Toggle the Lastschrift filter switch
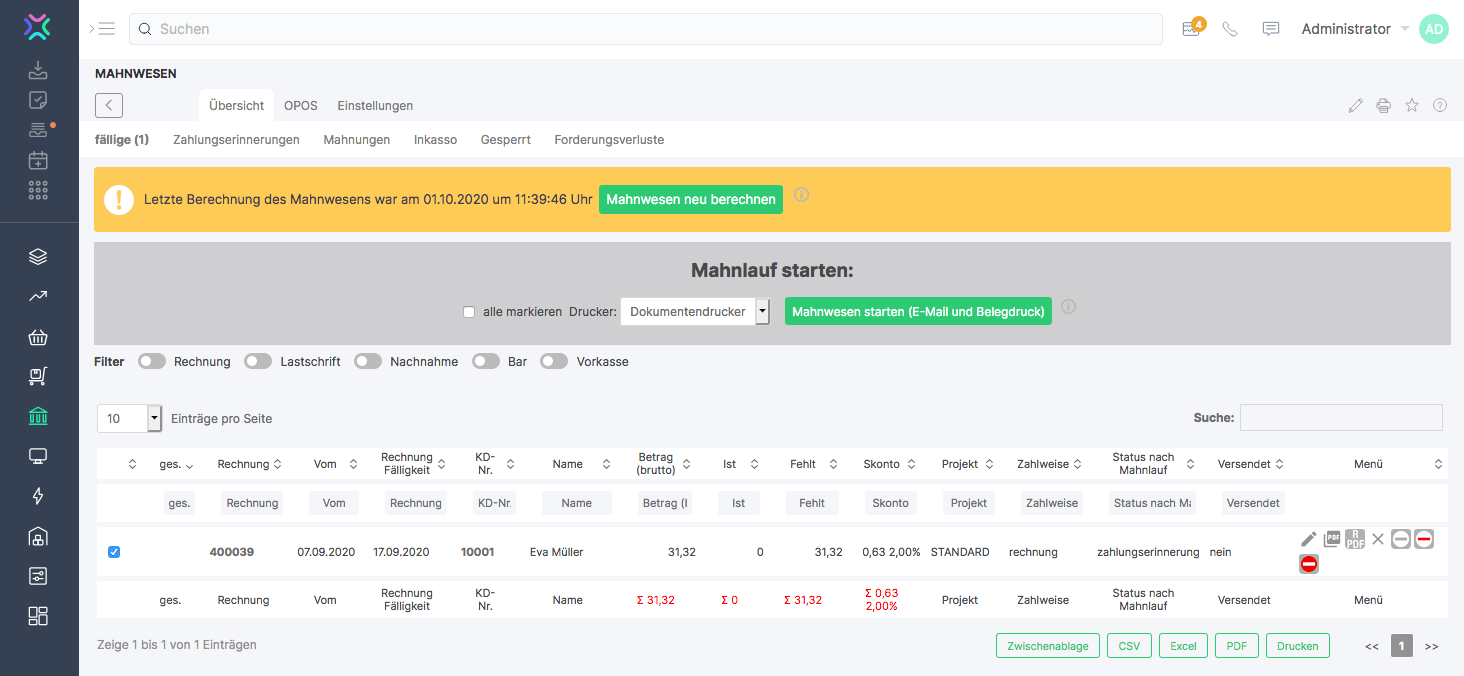The image size is (1464, 676). point(258,362)
